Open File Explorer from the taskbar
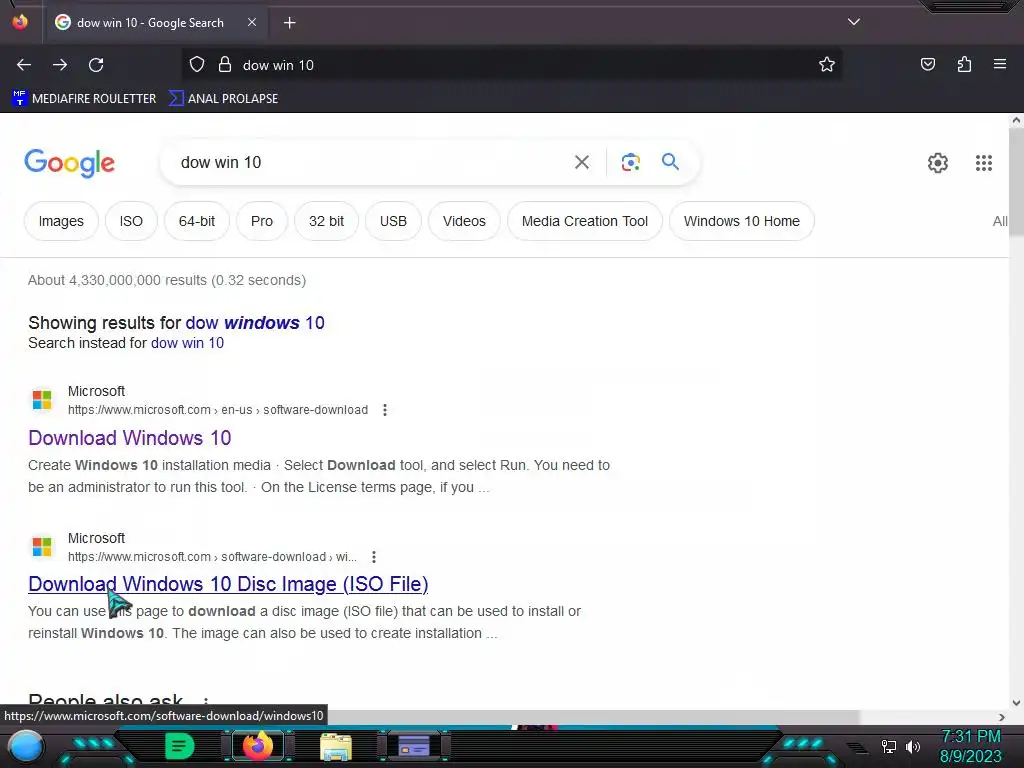Viewport: 1024px width, 768px height. coord(336,747)
